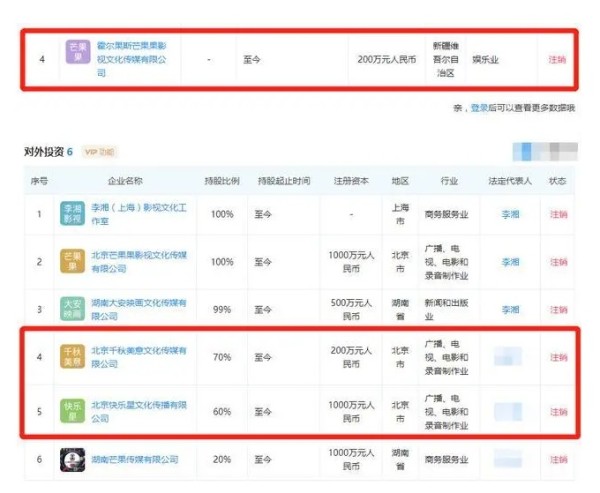Click 商务服务业 industry in 湖南芒果传媒 row

(x=446, y=459)
